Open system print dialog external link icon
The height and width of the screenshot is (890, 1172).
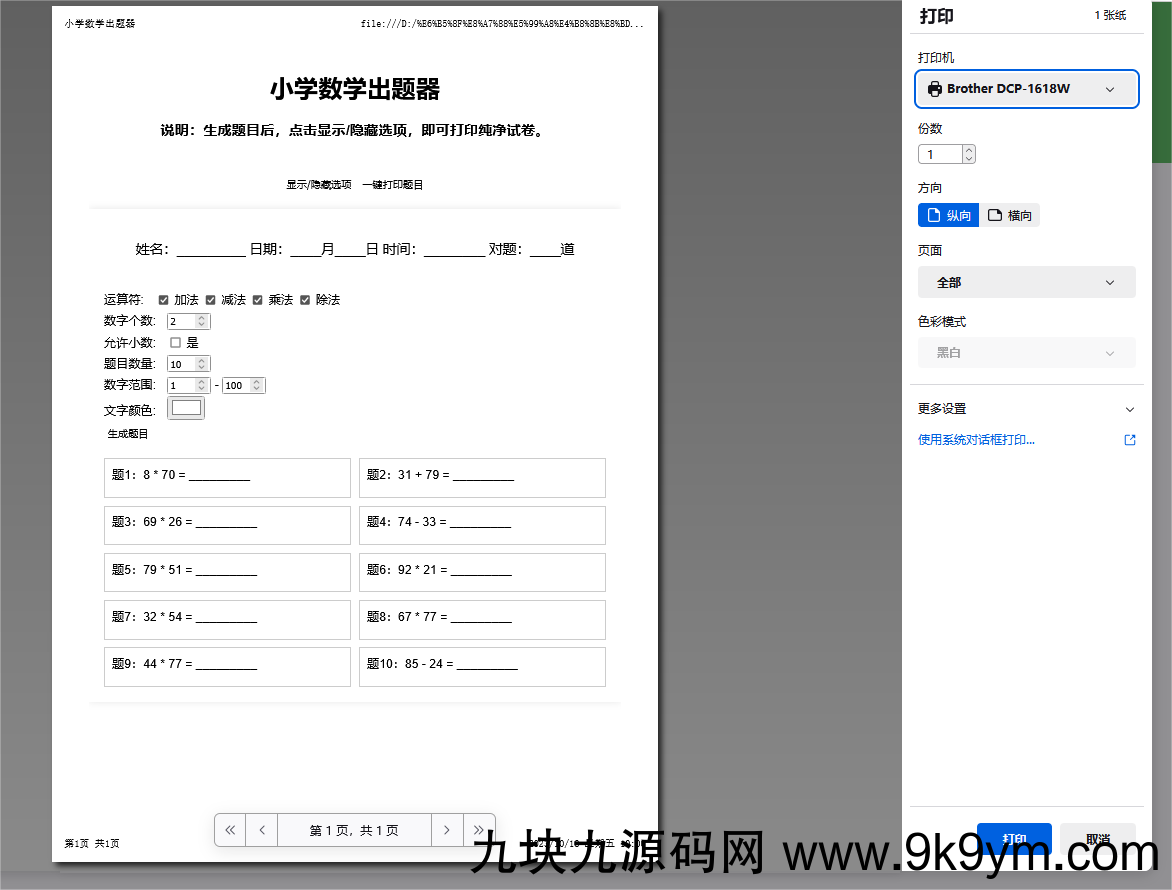pyautogui.click(x=1130, y=440)
